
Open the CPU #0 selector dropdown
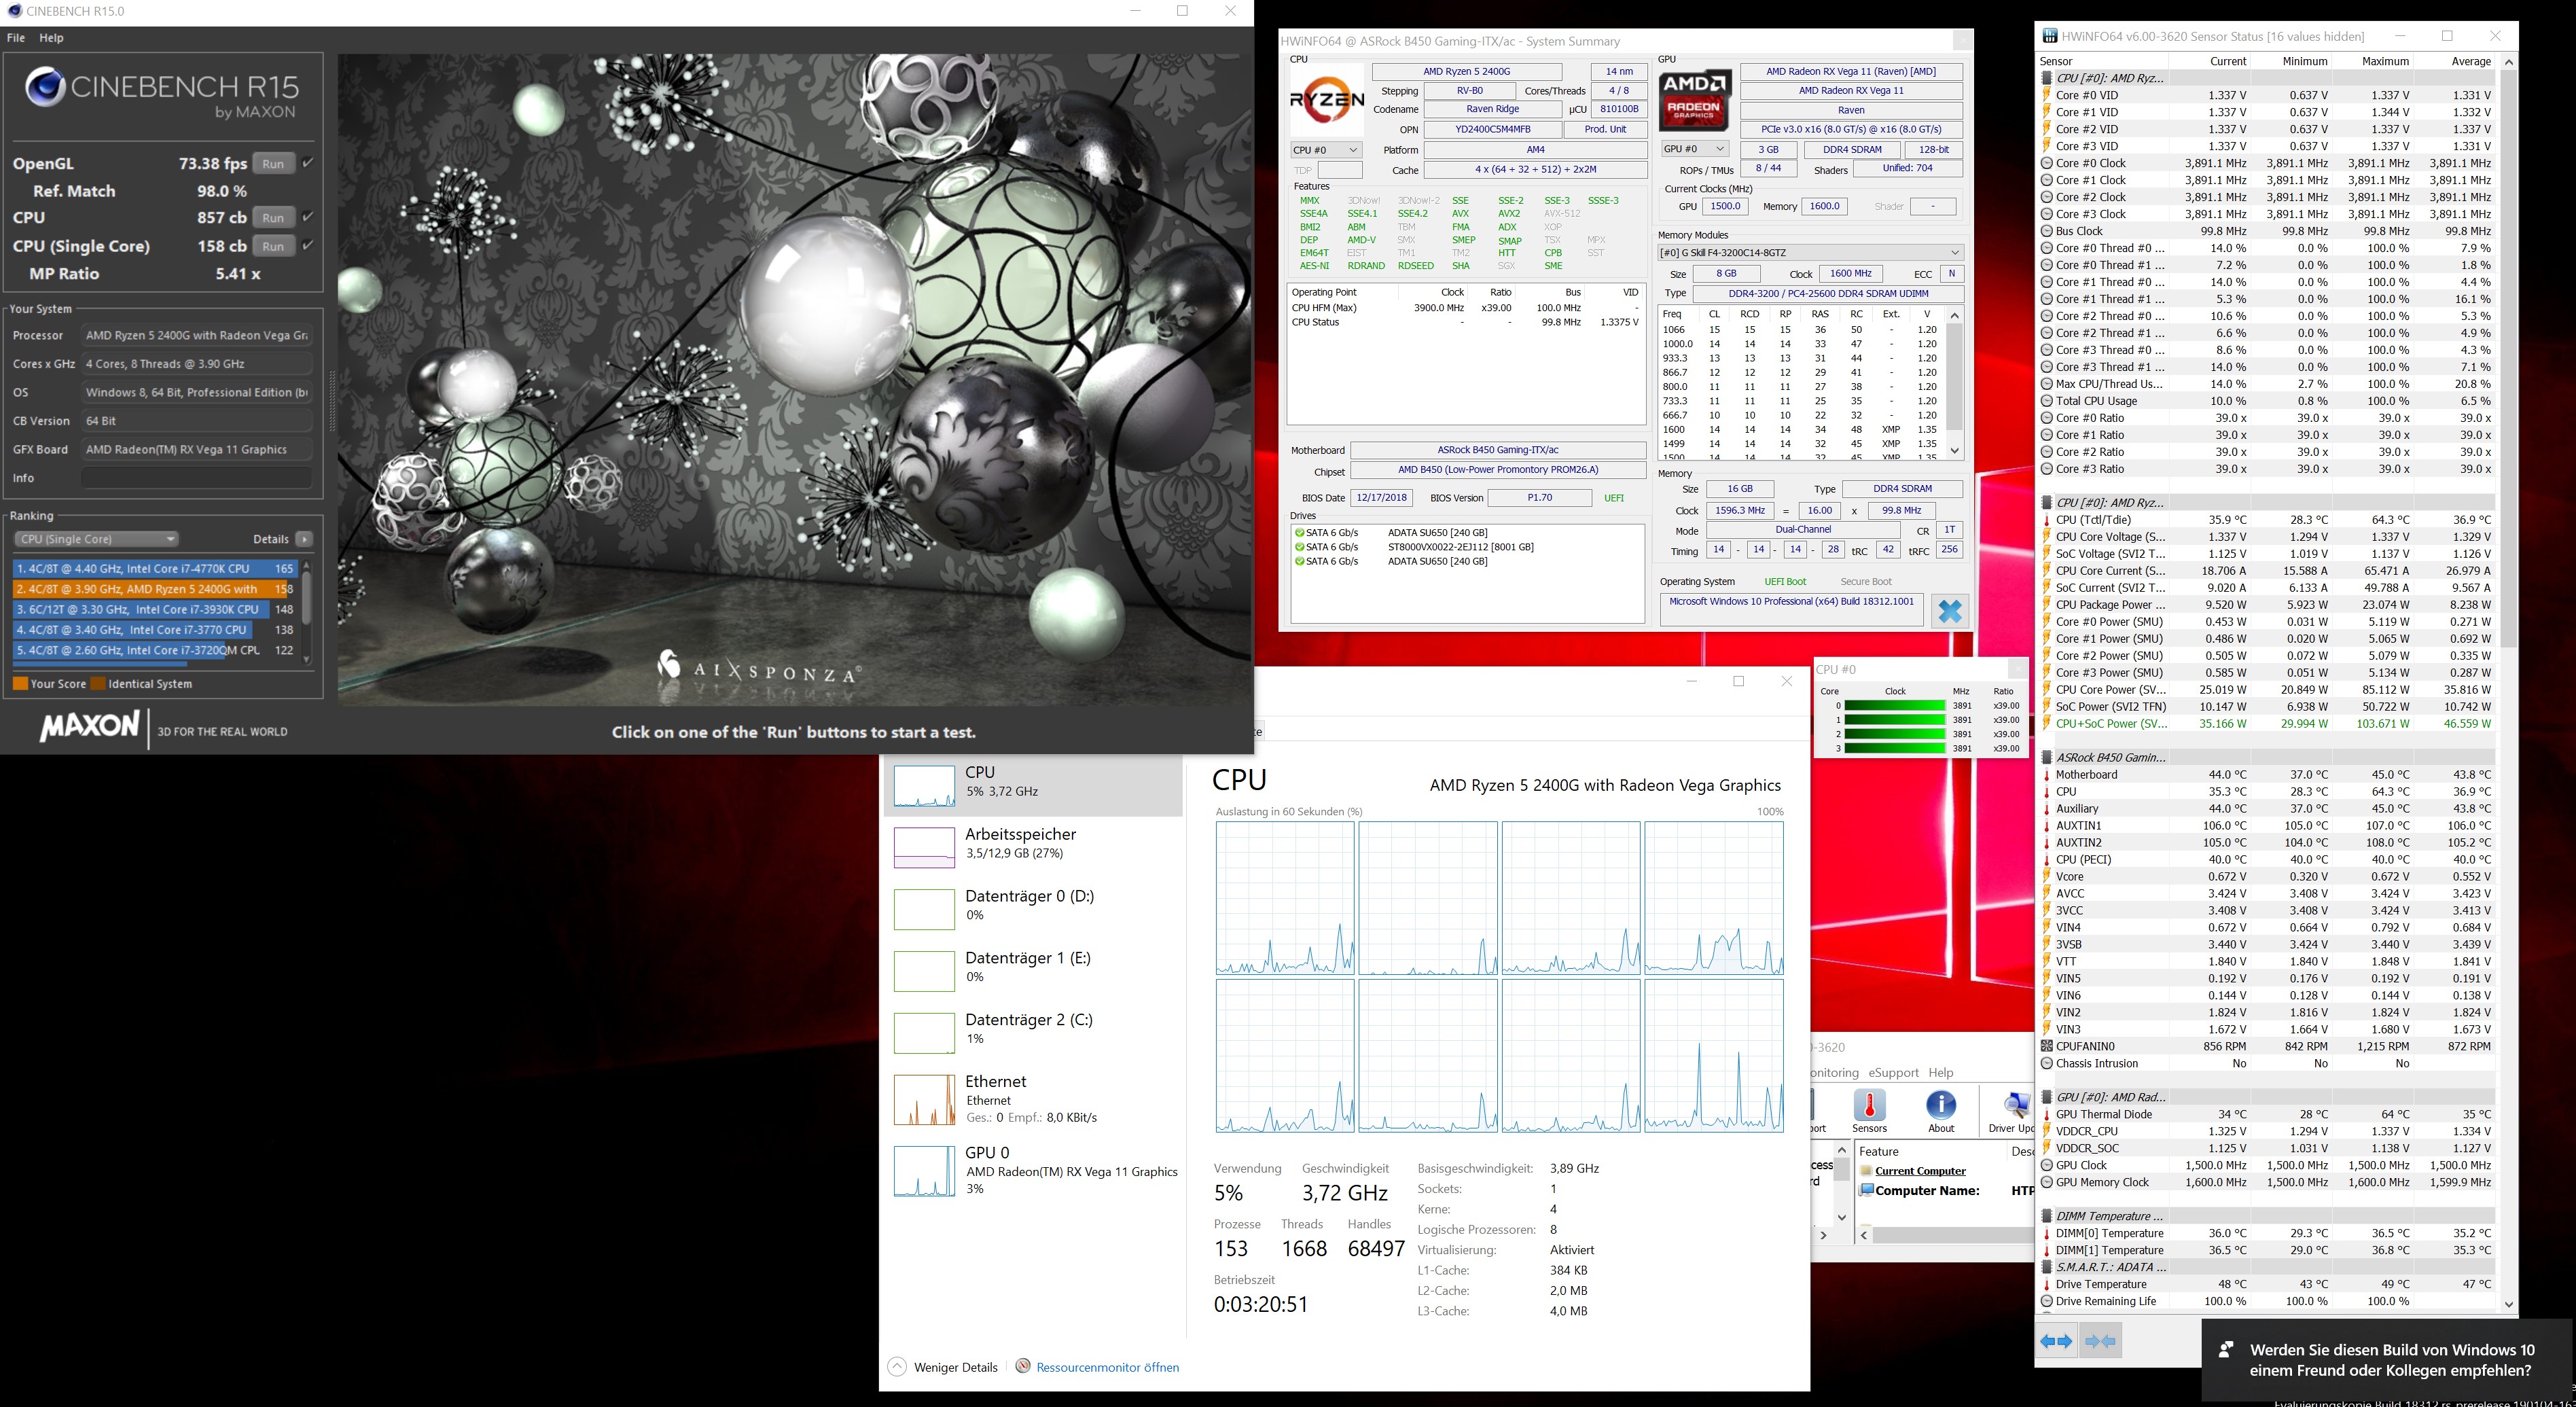click(1326, 150)
